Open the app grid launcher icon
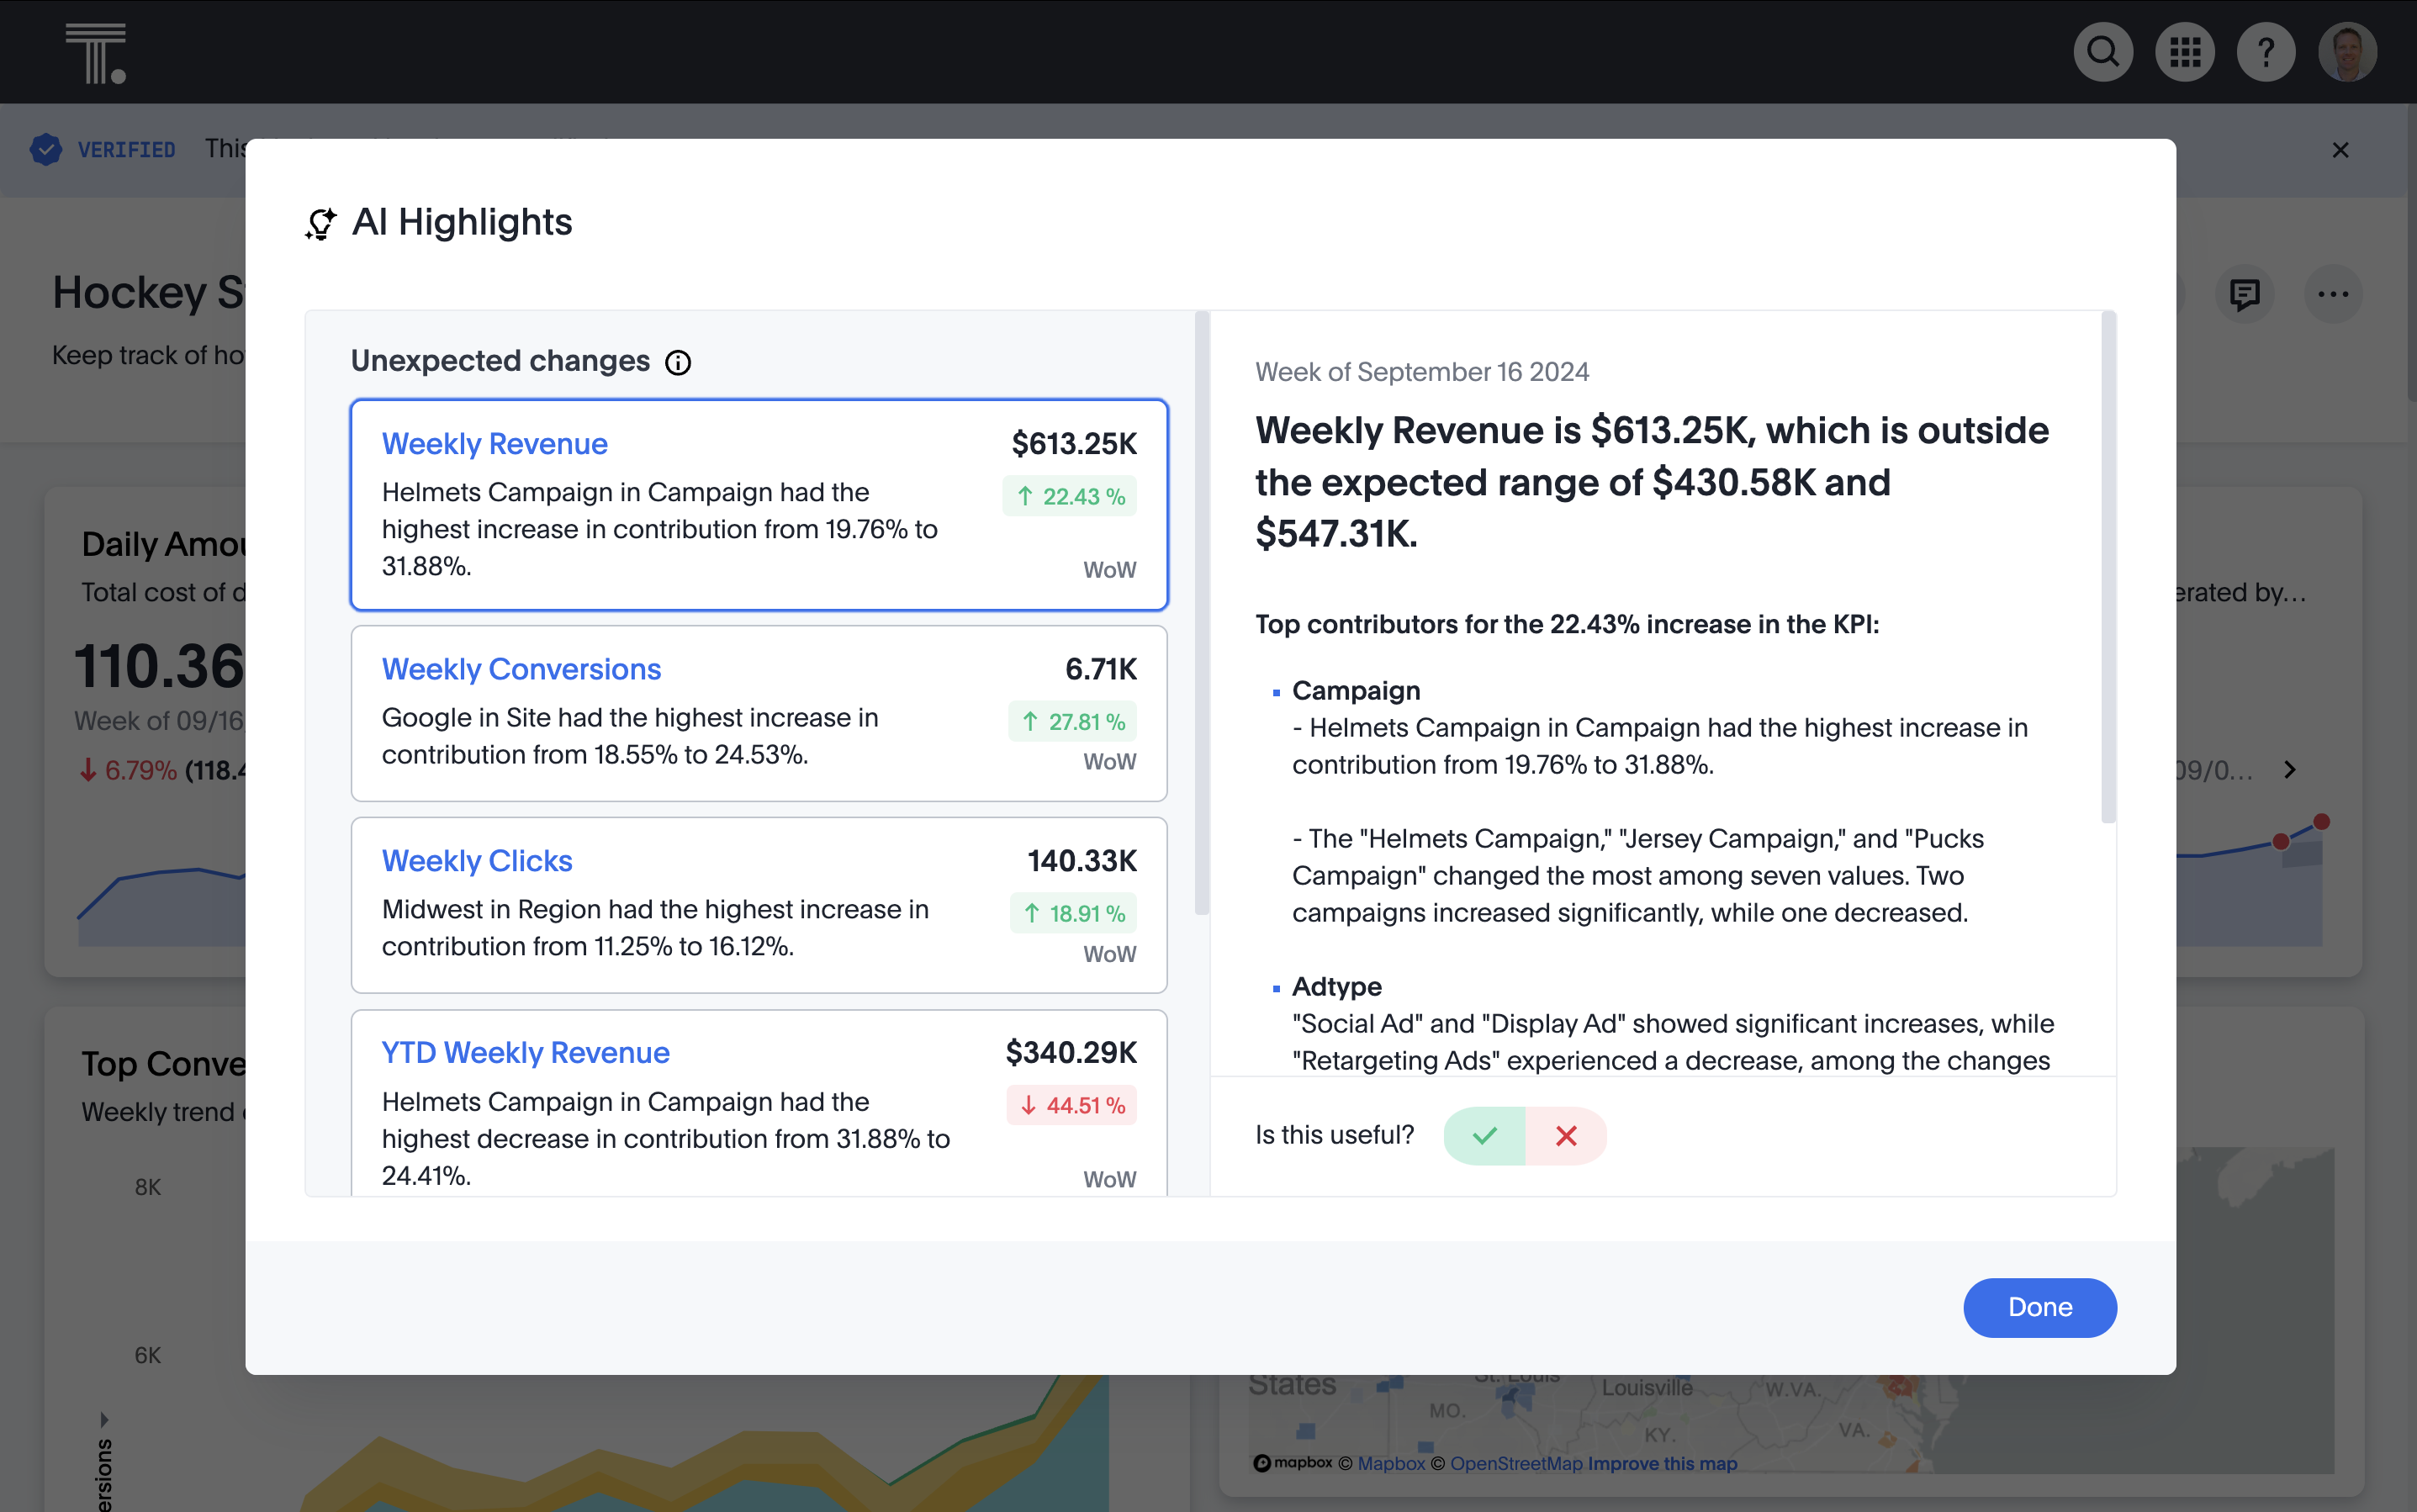2417x1512 pixels. pos(2184,51)
